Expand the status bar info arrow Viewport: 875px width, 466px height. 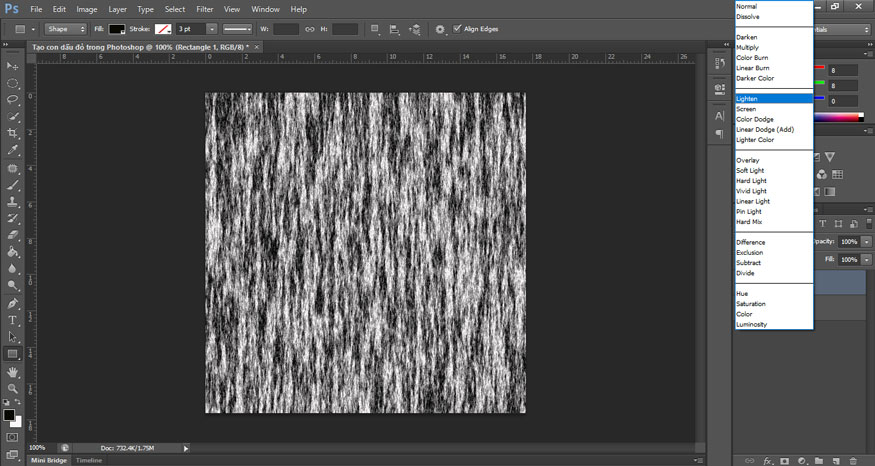pyautogui.click(x=186, y=448)
